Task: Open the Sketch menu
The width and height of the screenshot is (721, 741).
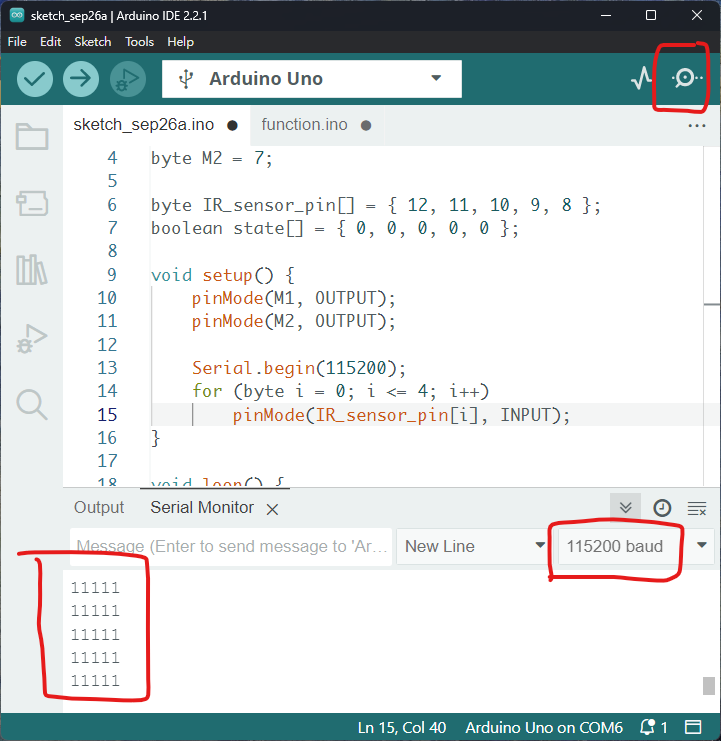Action: pyautogui.click(x=93, y=42)
